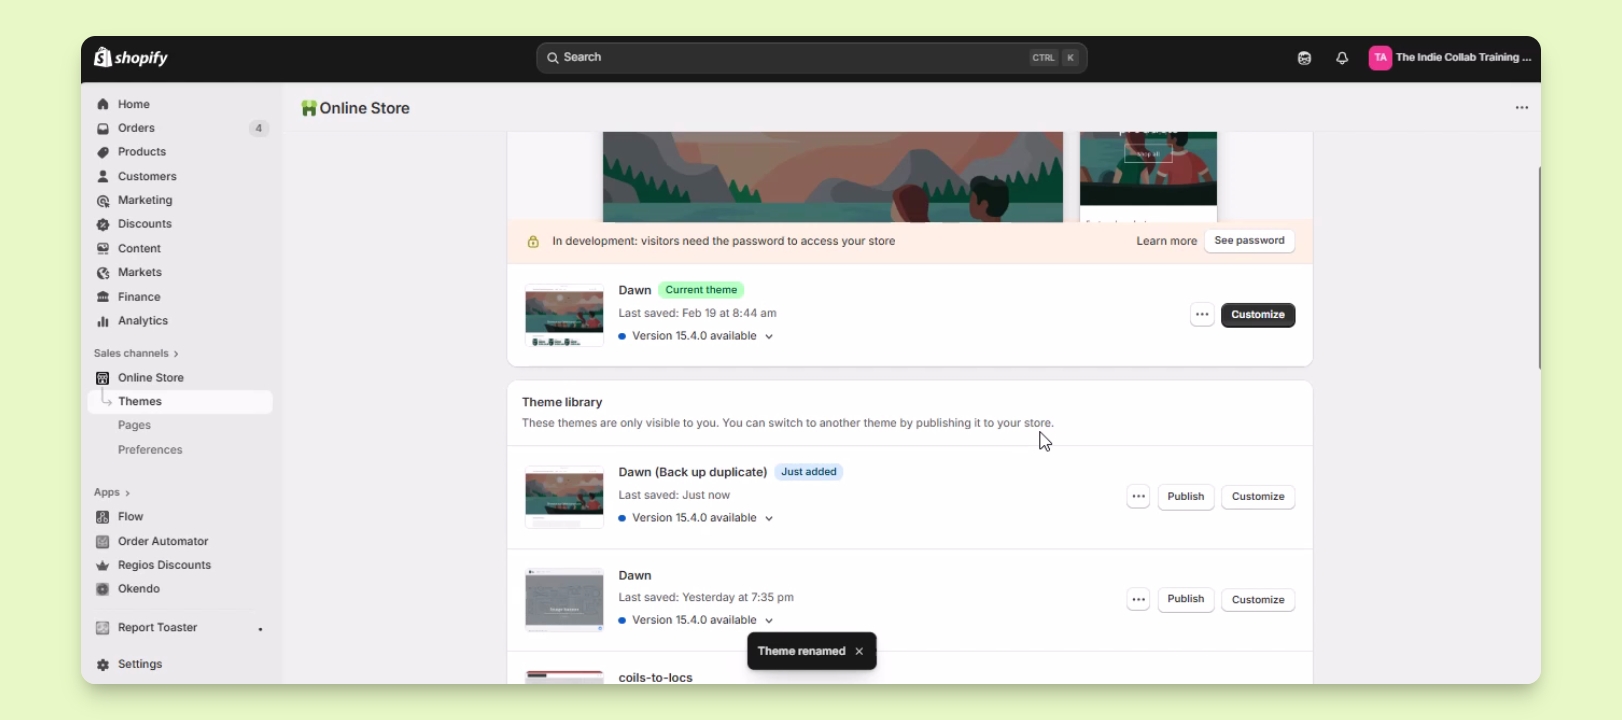This screenshot has height=720, width=1622.
Task: Click the Discounts badge icon
Action: tap(103, 224)
